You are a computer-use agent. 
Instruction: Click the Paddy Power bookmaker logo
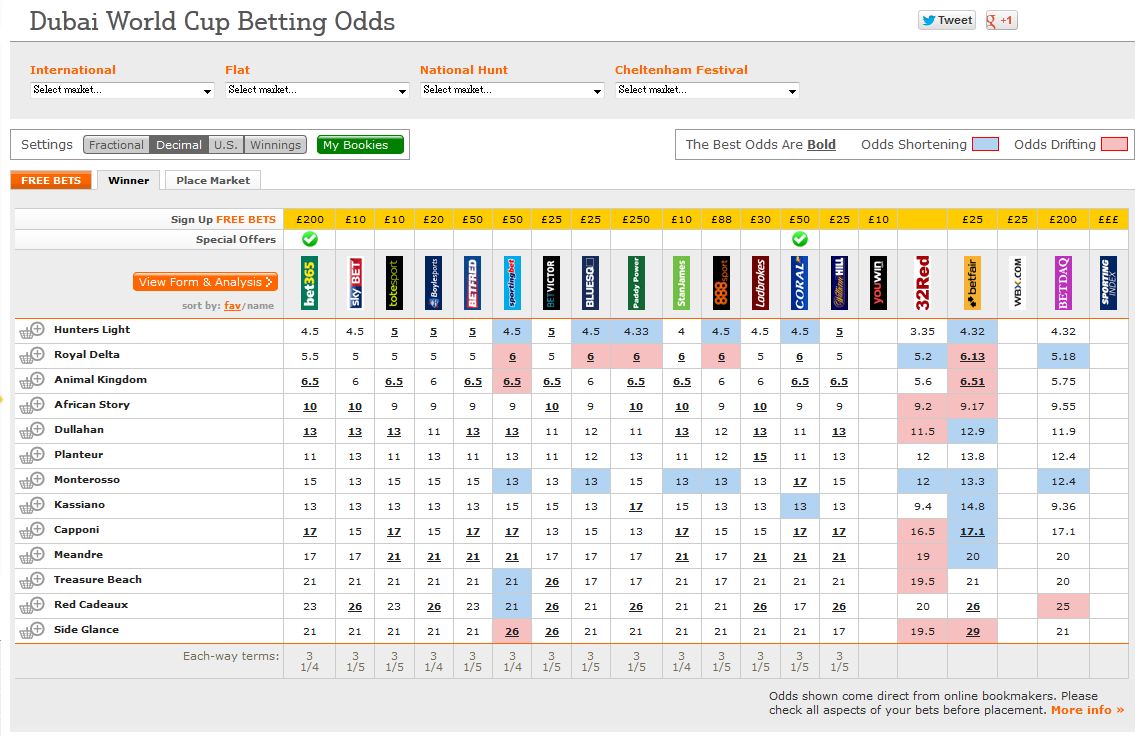635,283
